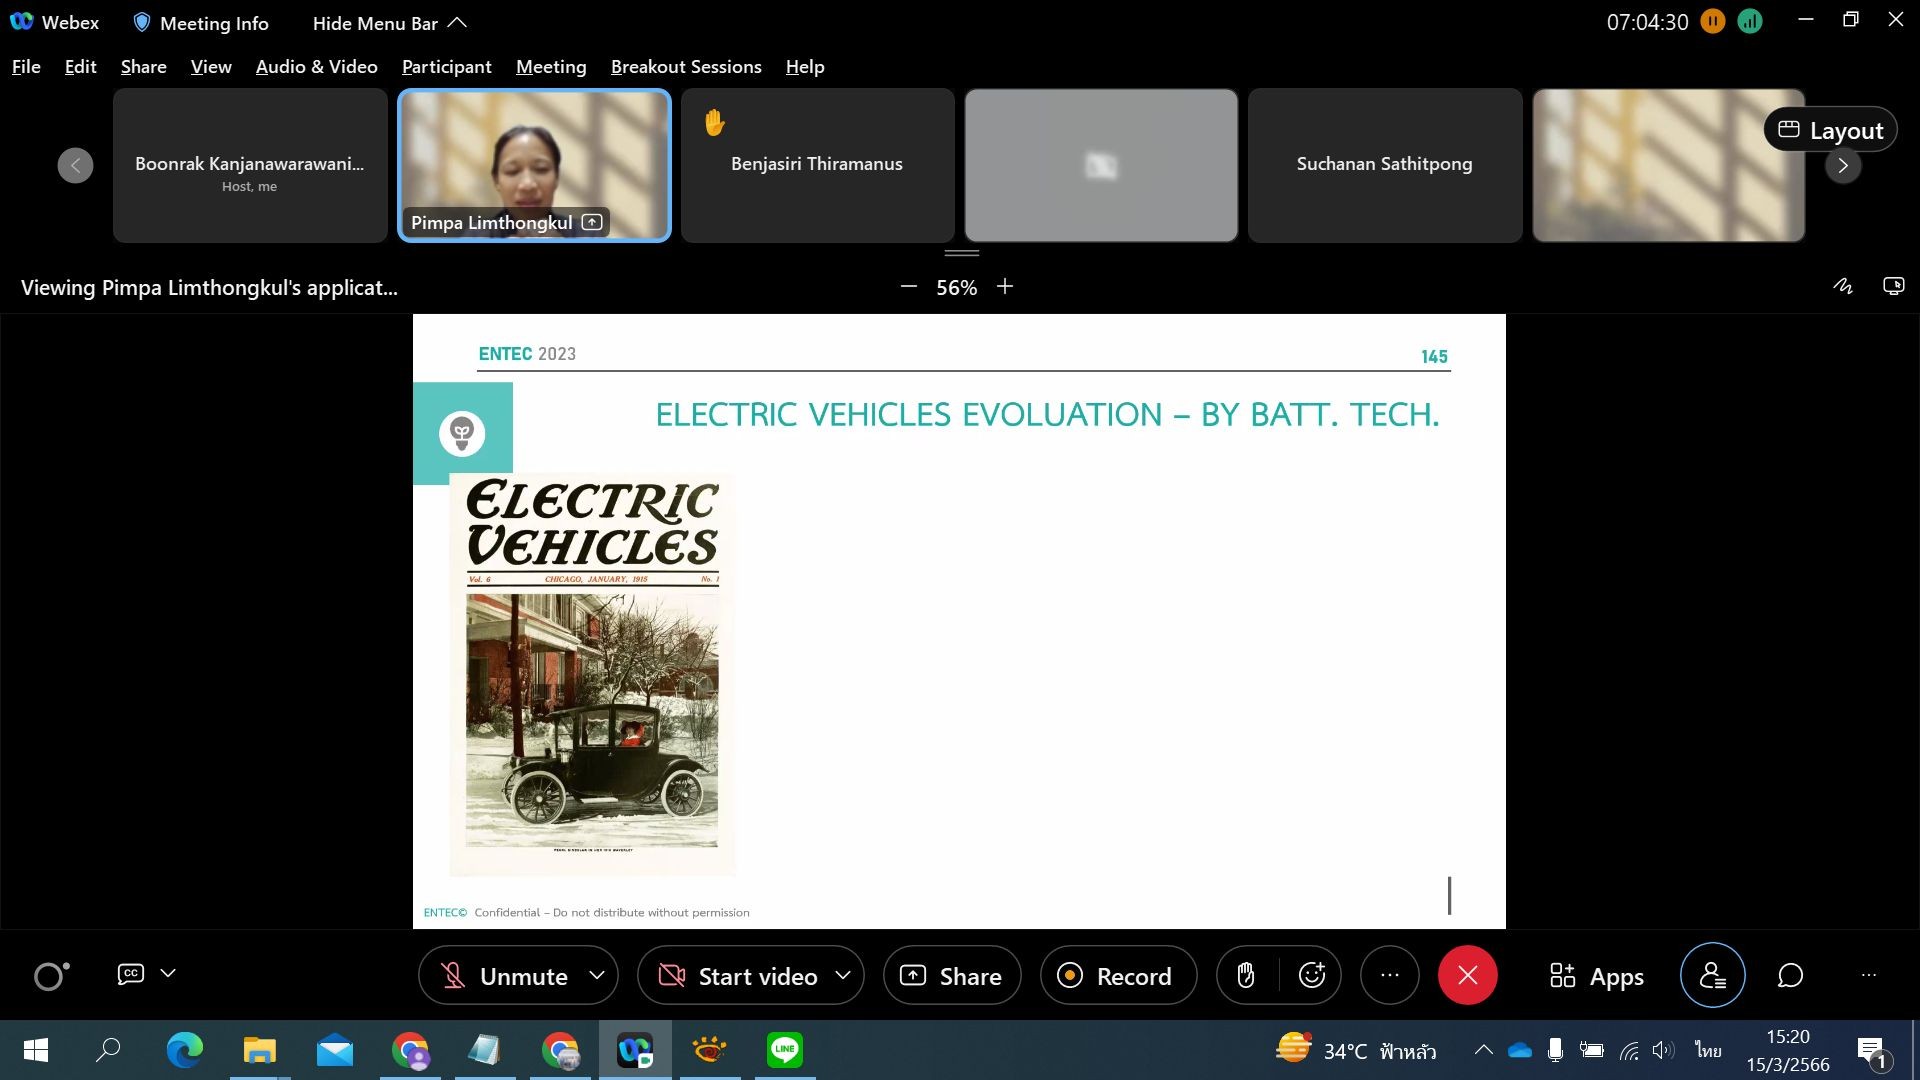Open the File menu
The height and width of the screenshot is (1080, 1920).
(26, 67)
